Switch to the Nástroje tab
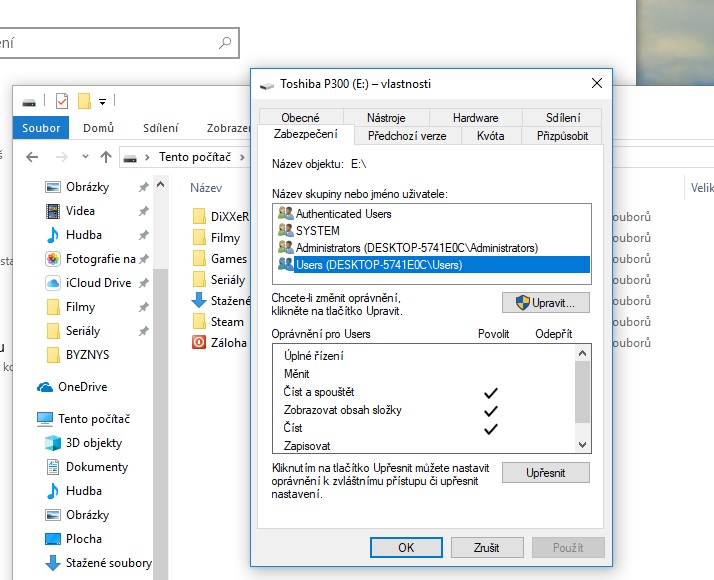Screen dimensions: 714x580 (386, 117)
